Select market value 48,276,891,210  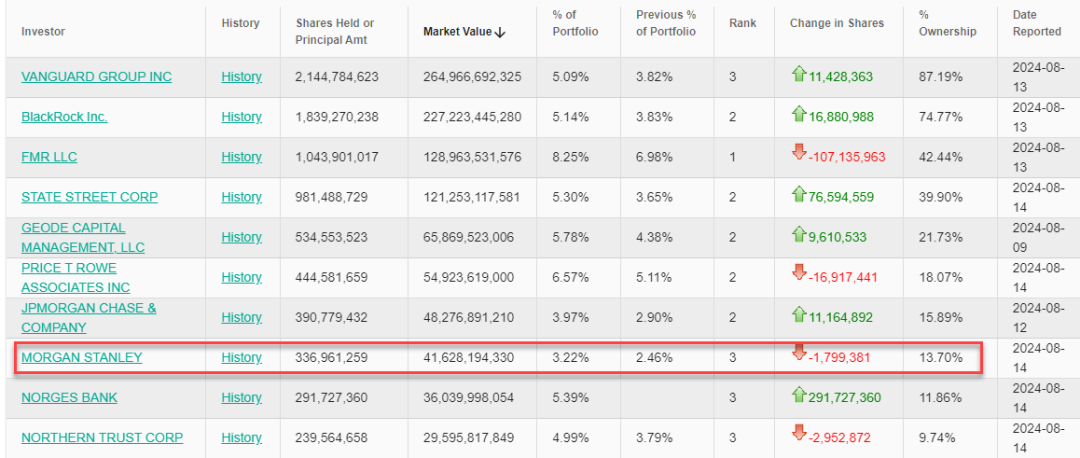(468, 318)
